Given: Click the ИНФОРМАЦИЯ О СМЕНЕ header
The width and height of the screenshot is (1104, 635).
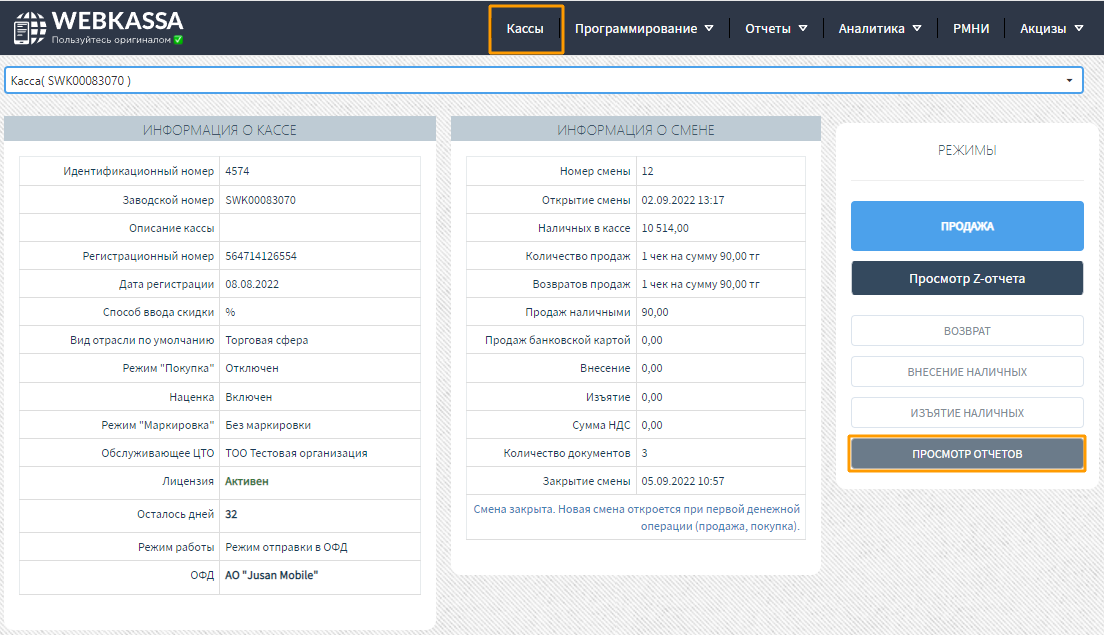Looking at the screenshot, I should coord(636,130).
